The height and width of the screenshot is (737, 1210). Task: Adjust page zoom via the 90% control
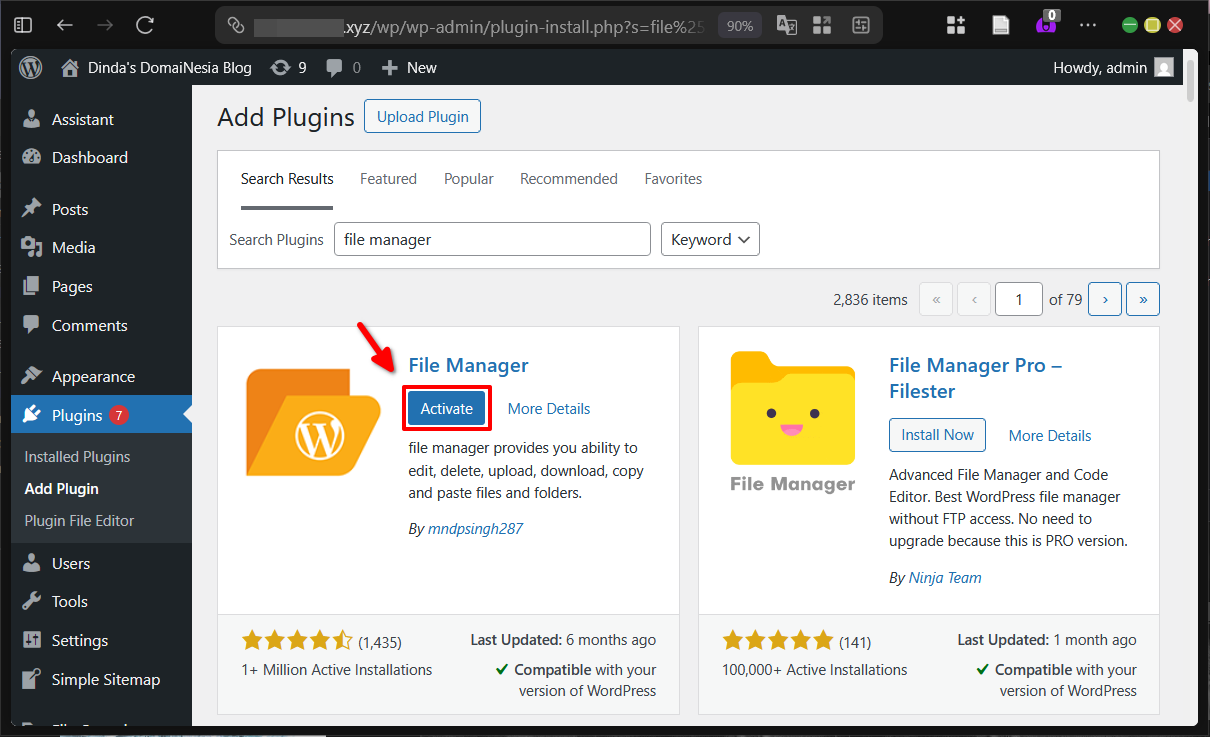[x=739, y=25]
